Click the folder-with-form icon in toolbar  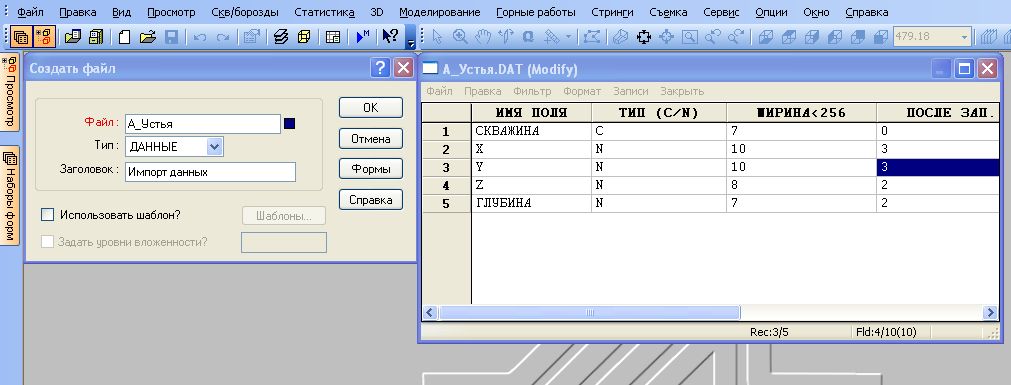pos(73,37)
